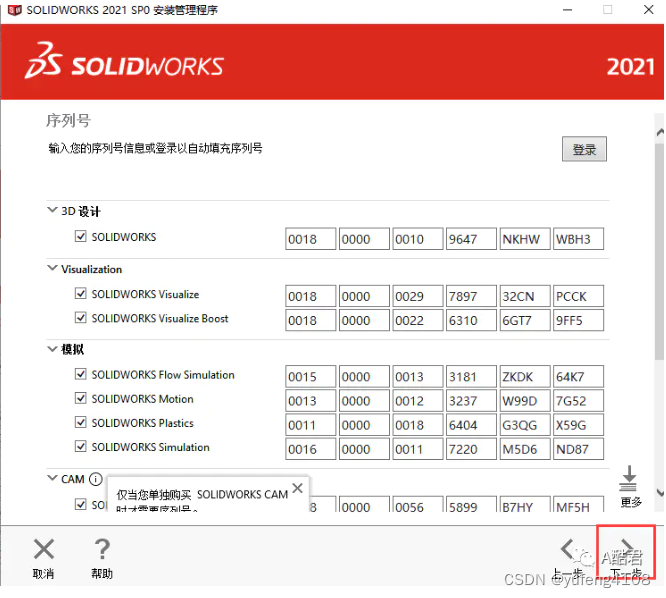Click SOLIDWORKS serial field NKHW

pos(525,239)
